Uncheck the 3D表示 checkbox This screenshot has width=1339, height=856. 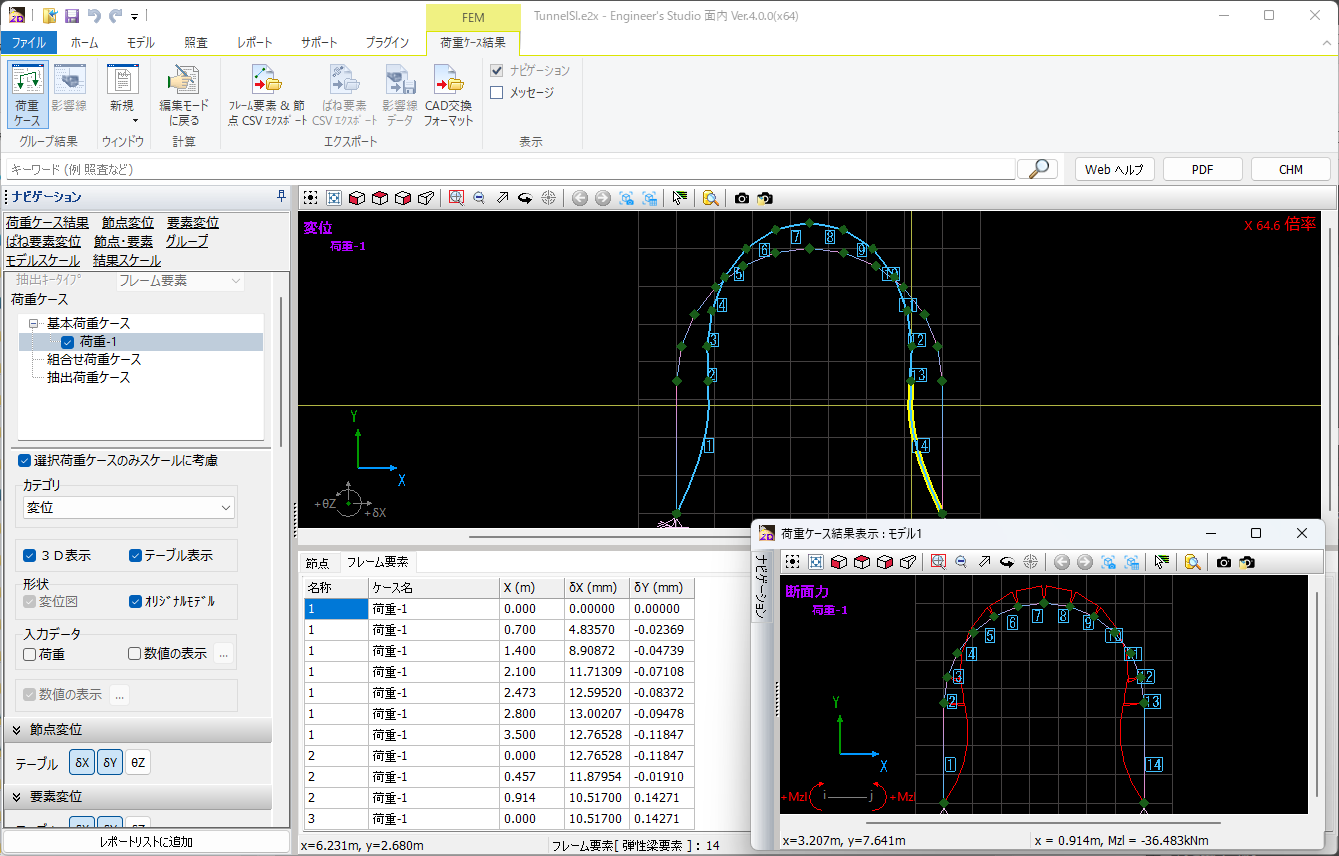tap(30, 555)
